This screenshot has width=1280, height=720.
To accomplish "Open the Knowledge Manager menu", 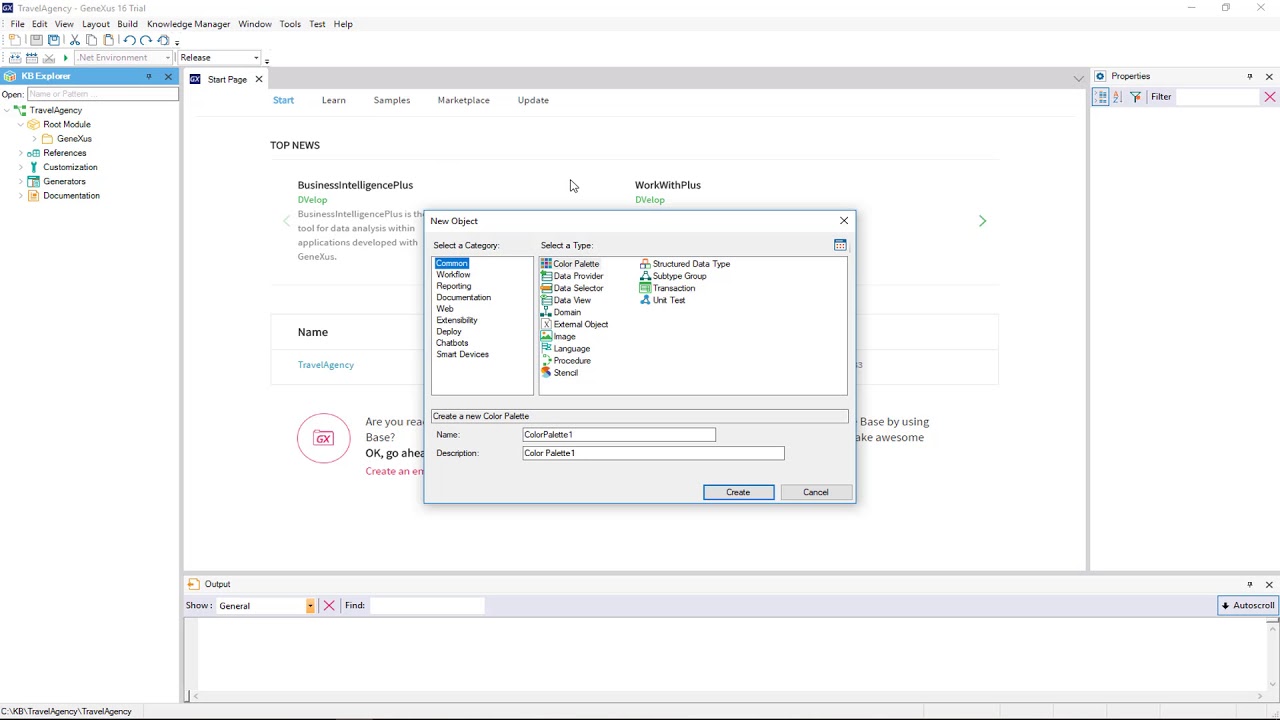I will click(188, 24).
